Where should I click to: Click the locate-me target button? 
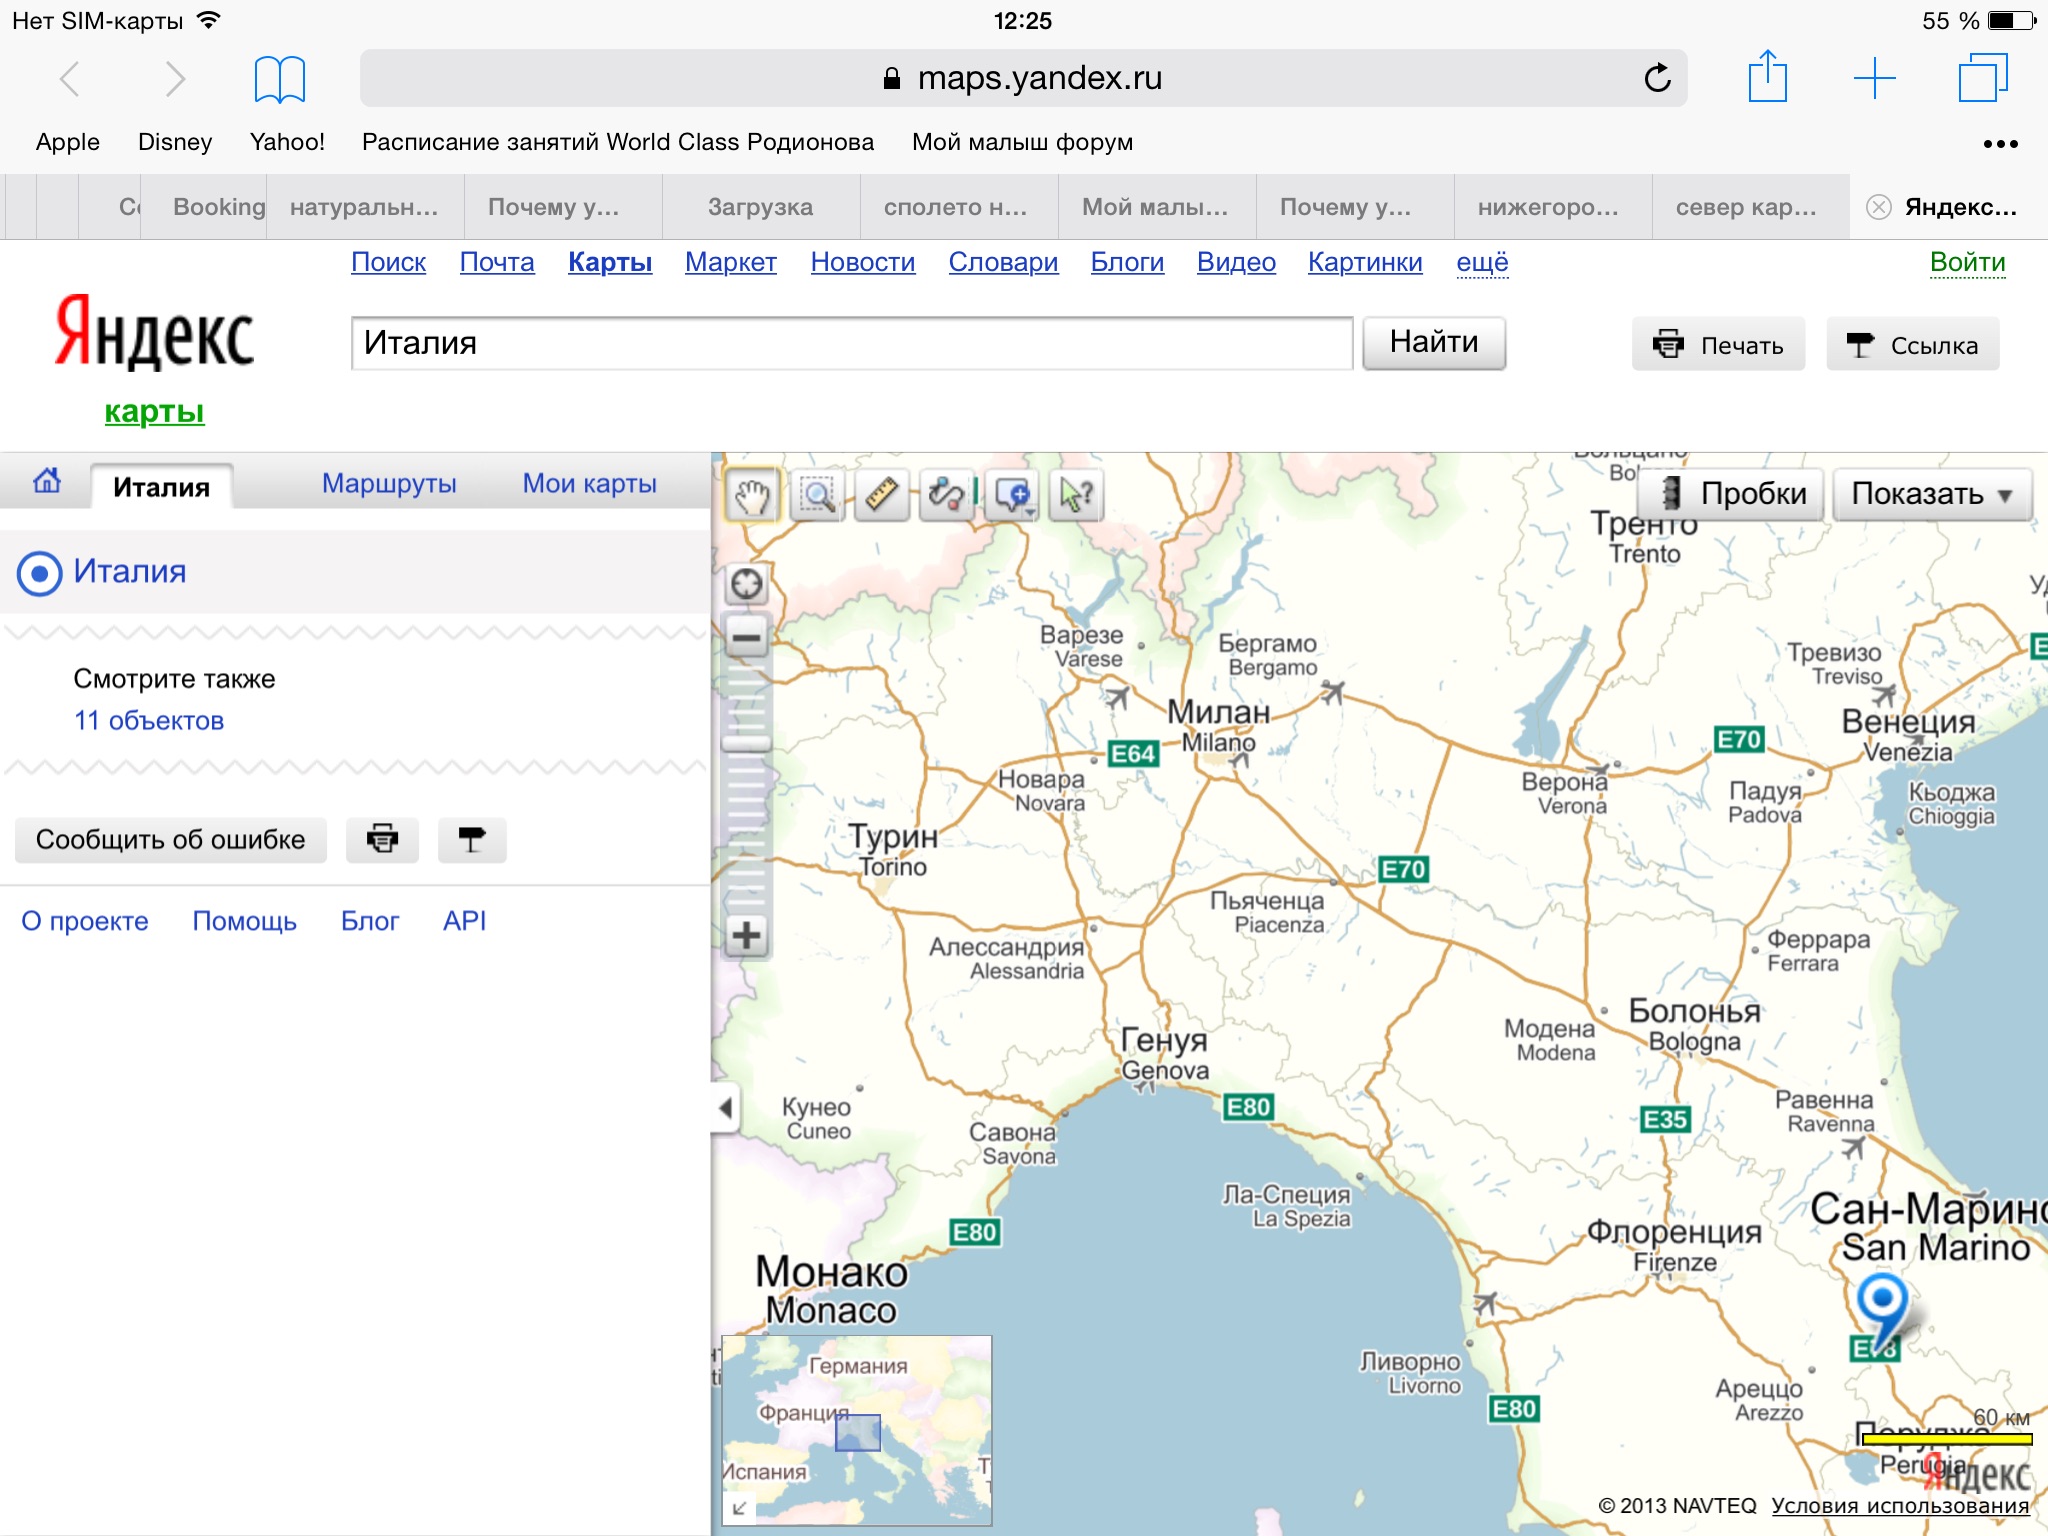[x=747, y=584]
